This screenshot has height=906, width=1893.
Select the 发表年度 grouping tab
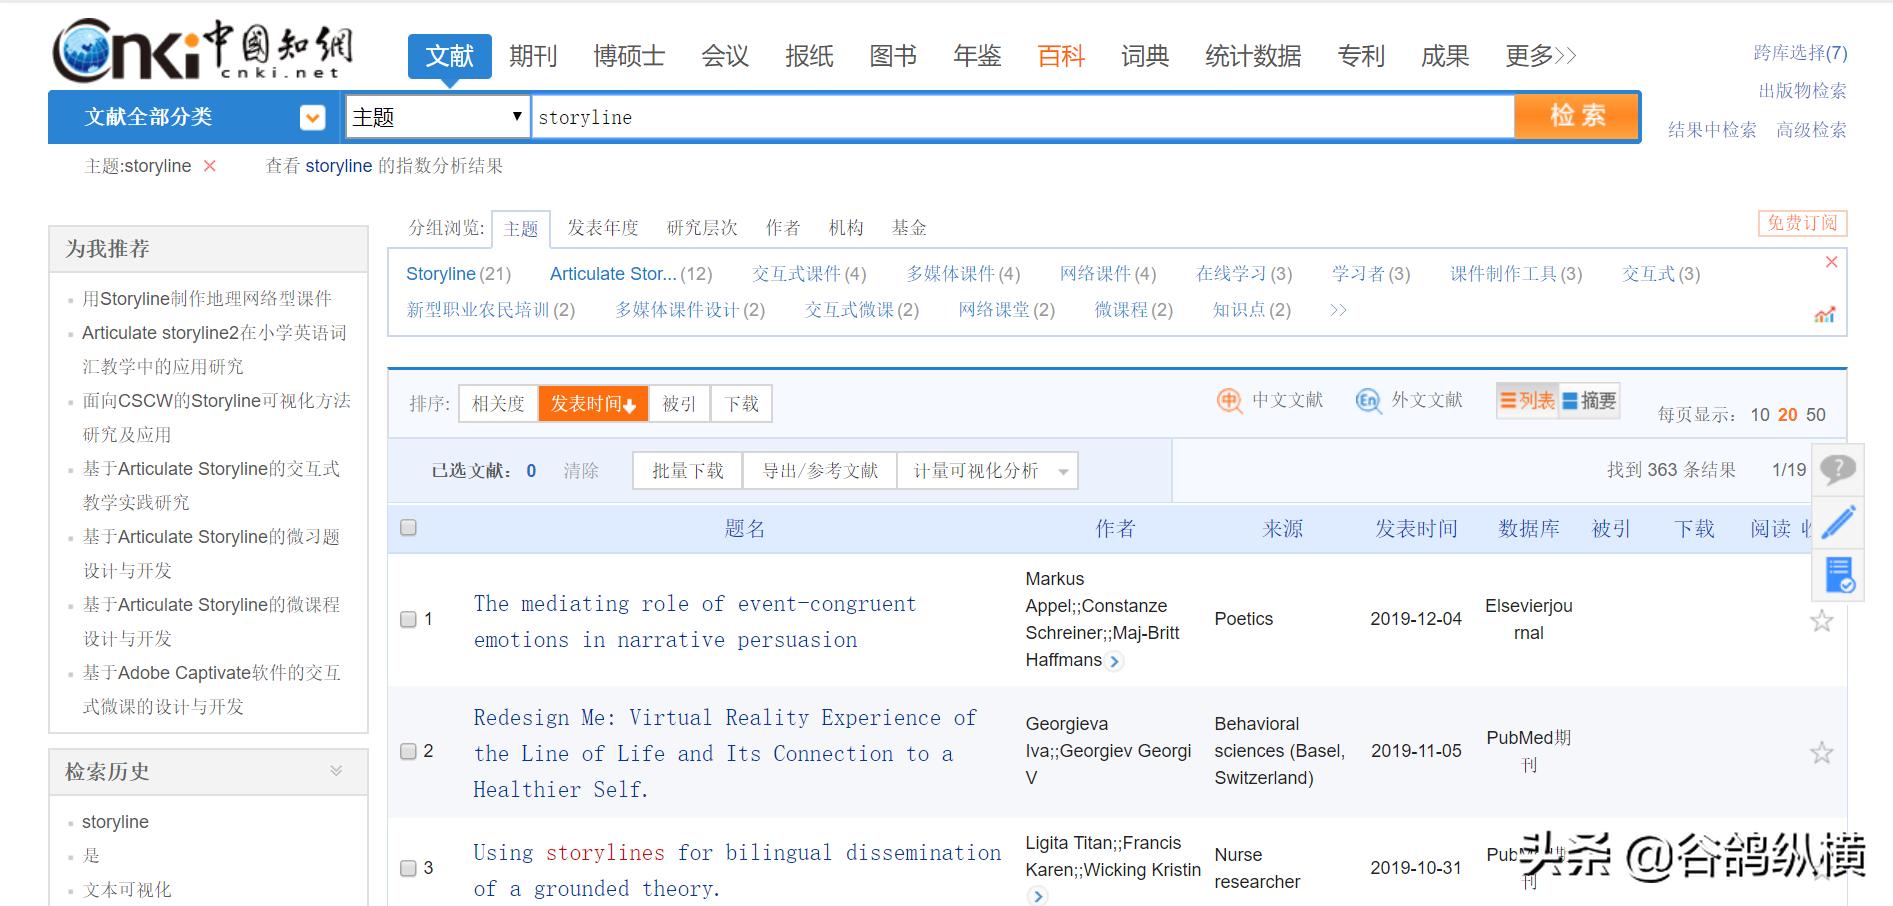coord(602,228)
